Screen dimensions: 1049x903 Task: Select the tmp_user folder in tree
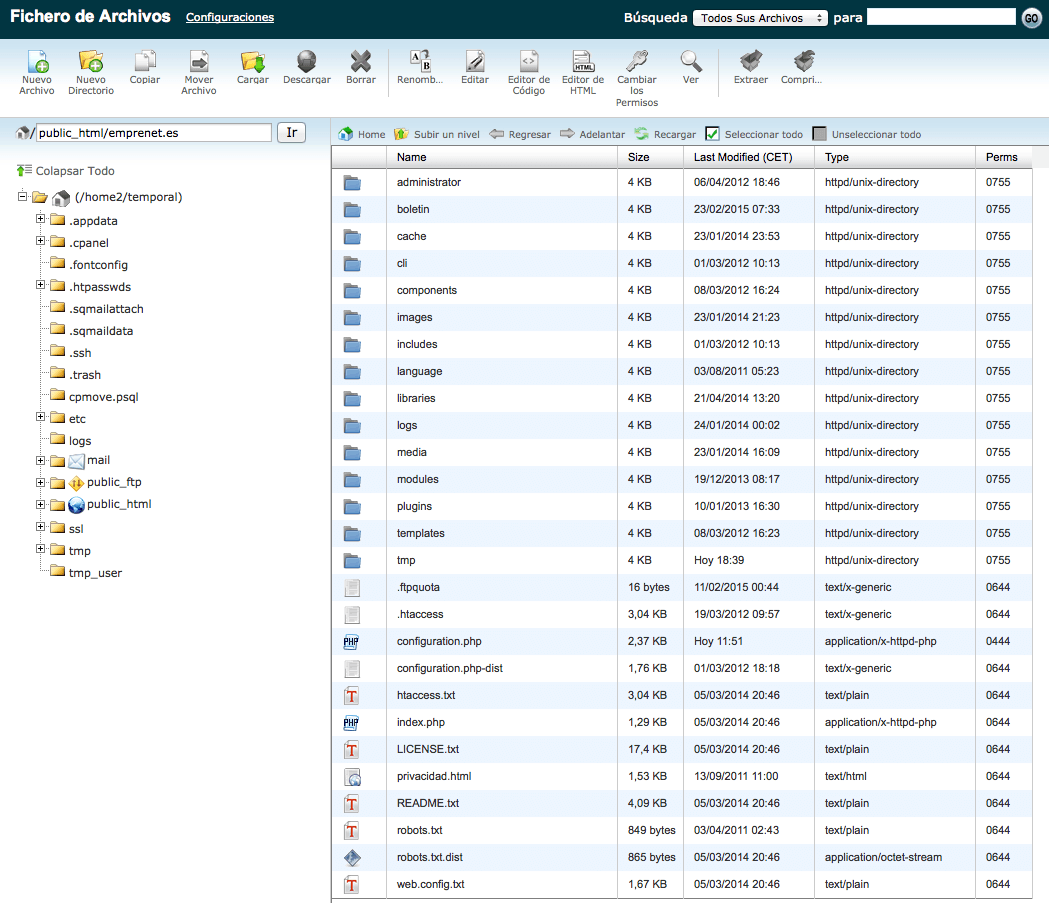click(95, 573)
